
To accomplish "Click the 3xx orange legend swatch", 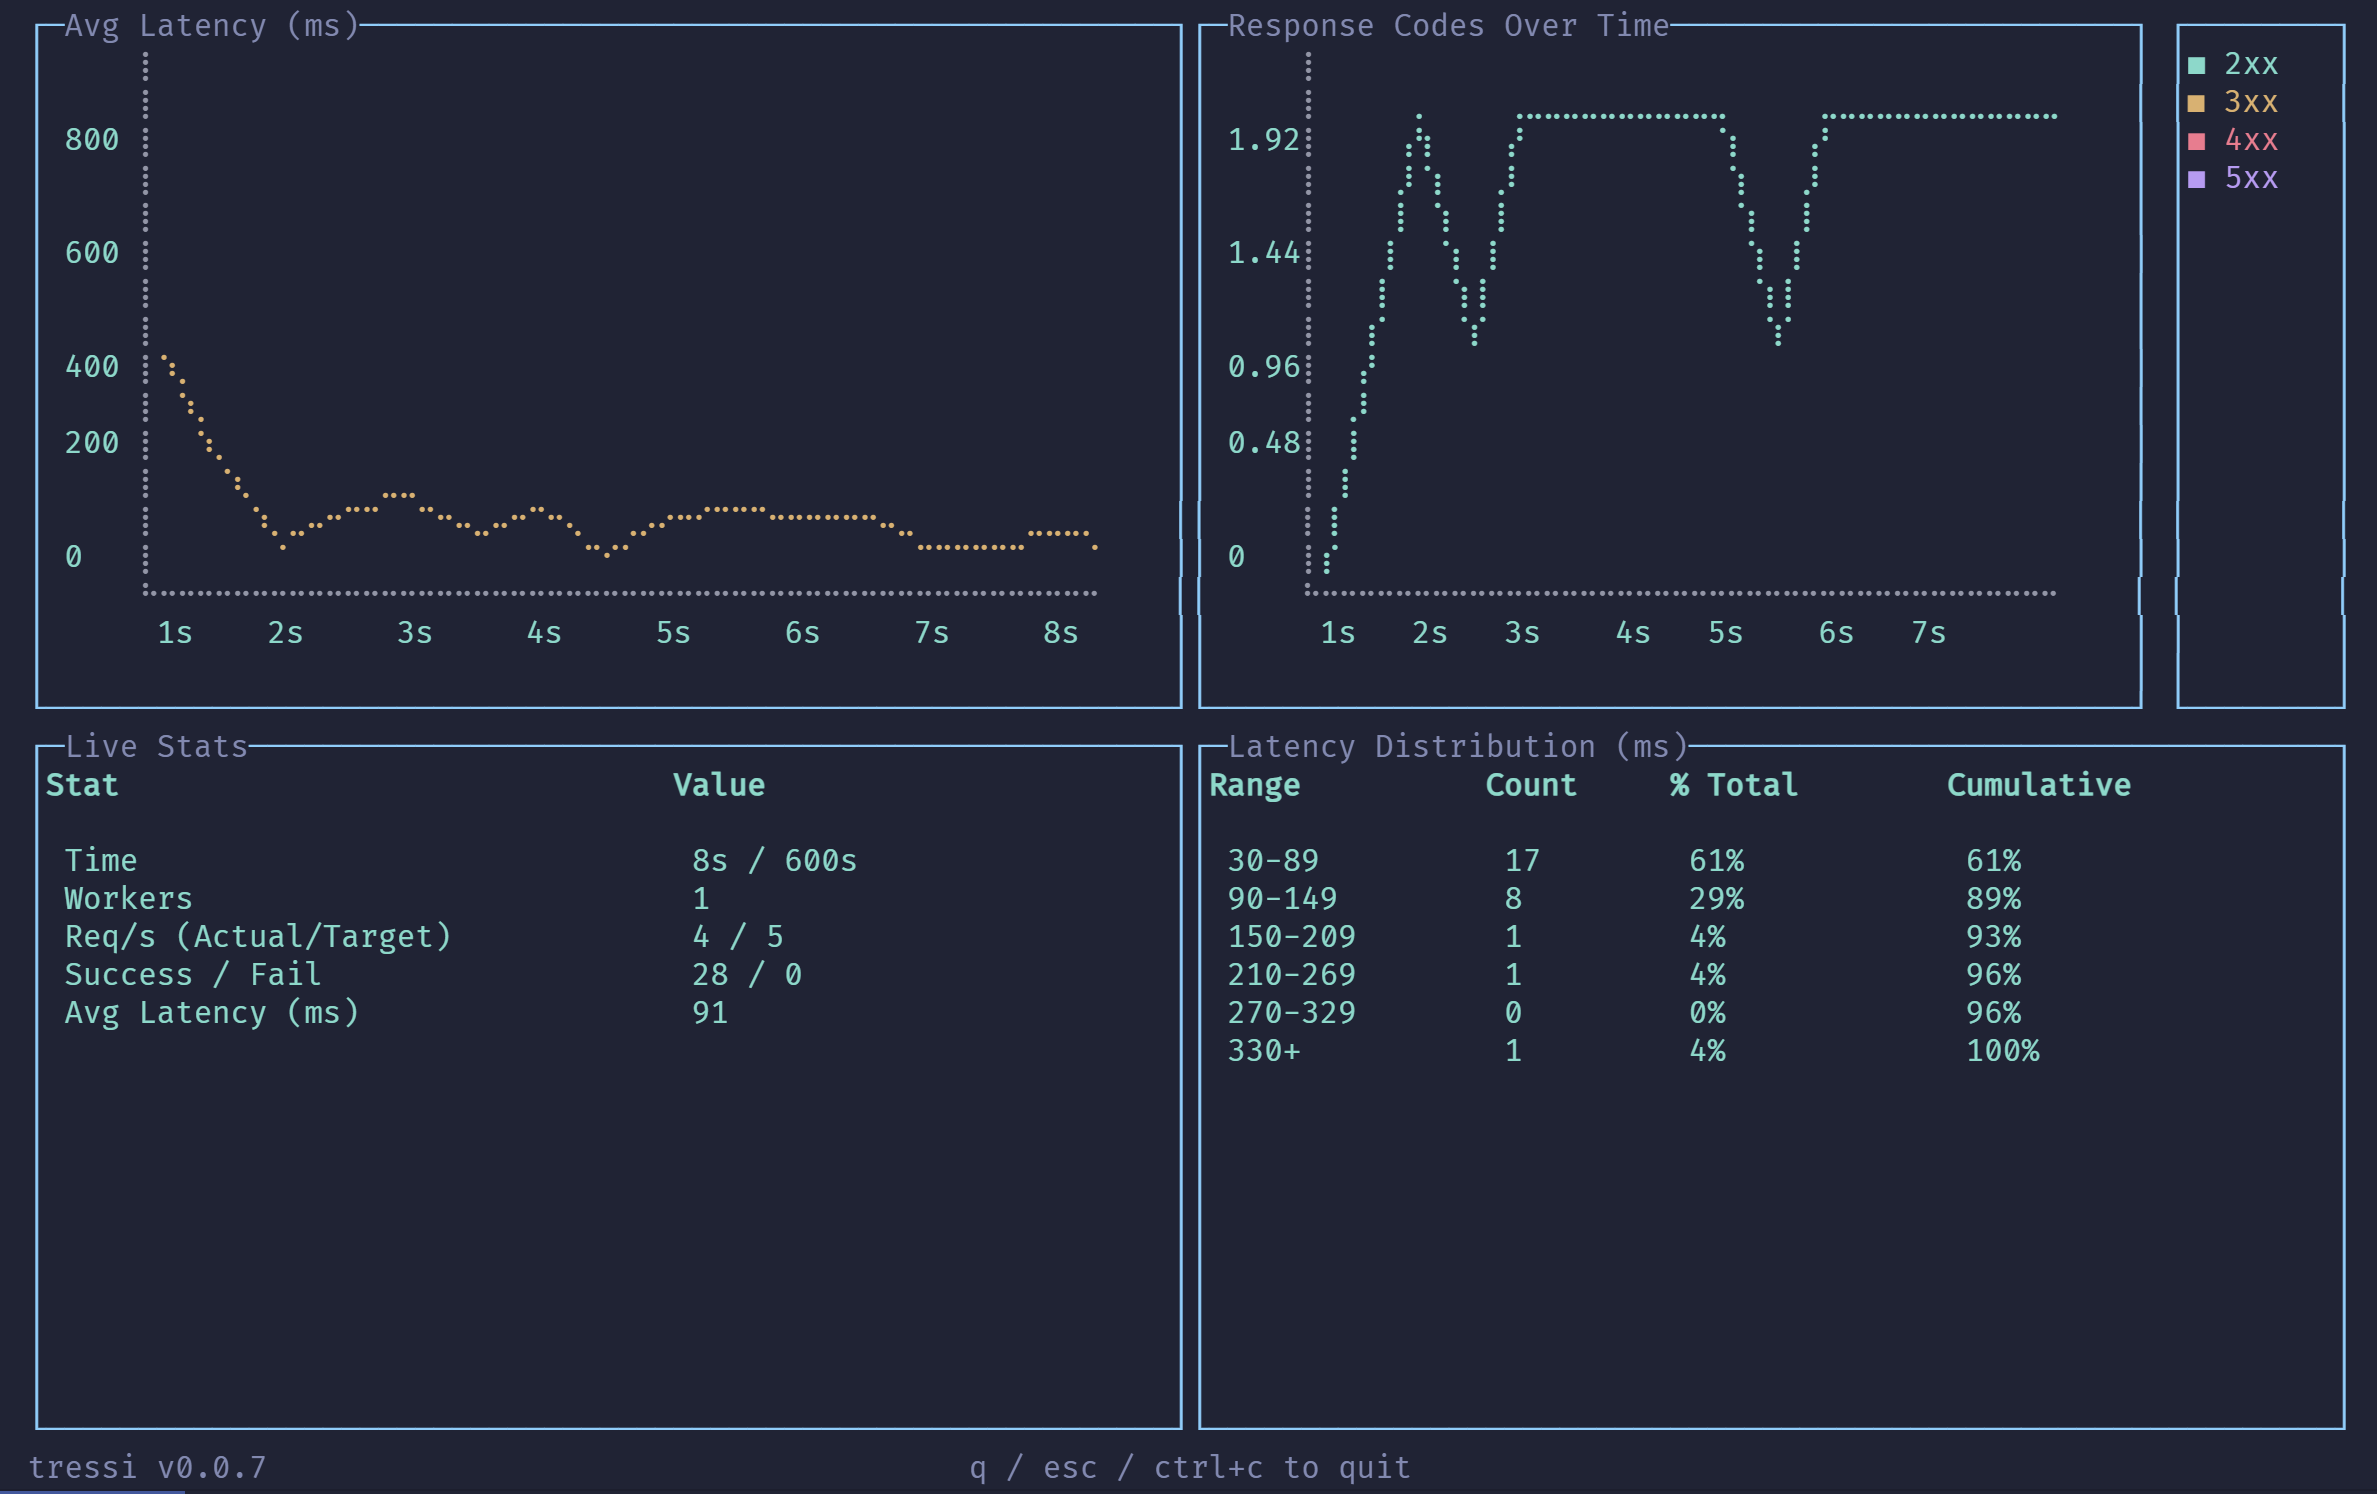I will (2196, 103).
